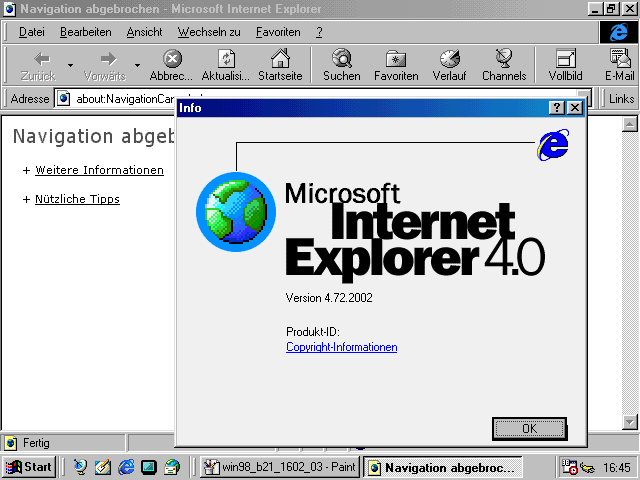
Task: Open the Suchen search pane
Action: (x=342, y=66)
